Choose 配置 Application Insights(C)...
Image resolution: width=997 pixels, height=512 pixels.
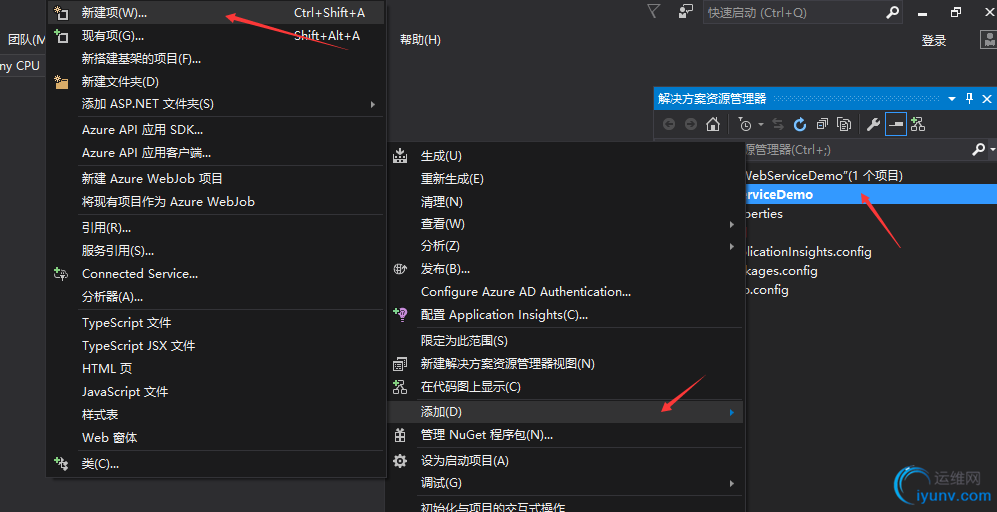tap(565, 314)
